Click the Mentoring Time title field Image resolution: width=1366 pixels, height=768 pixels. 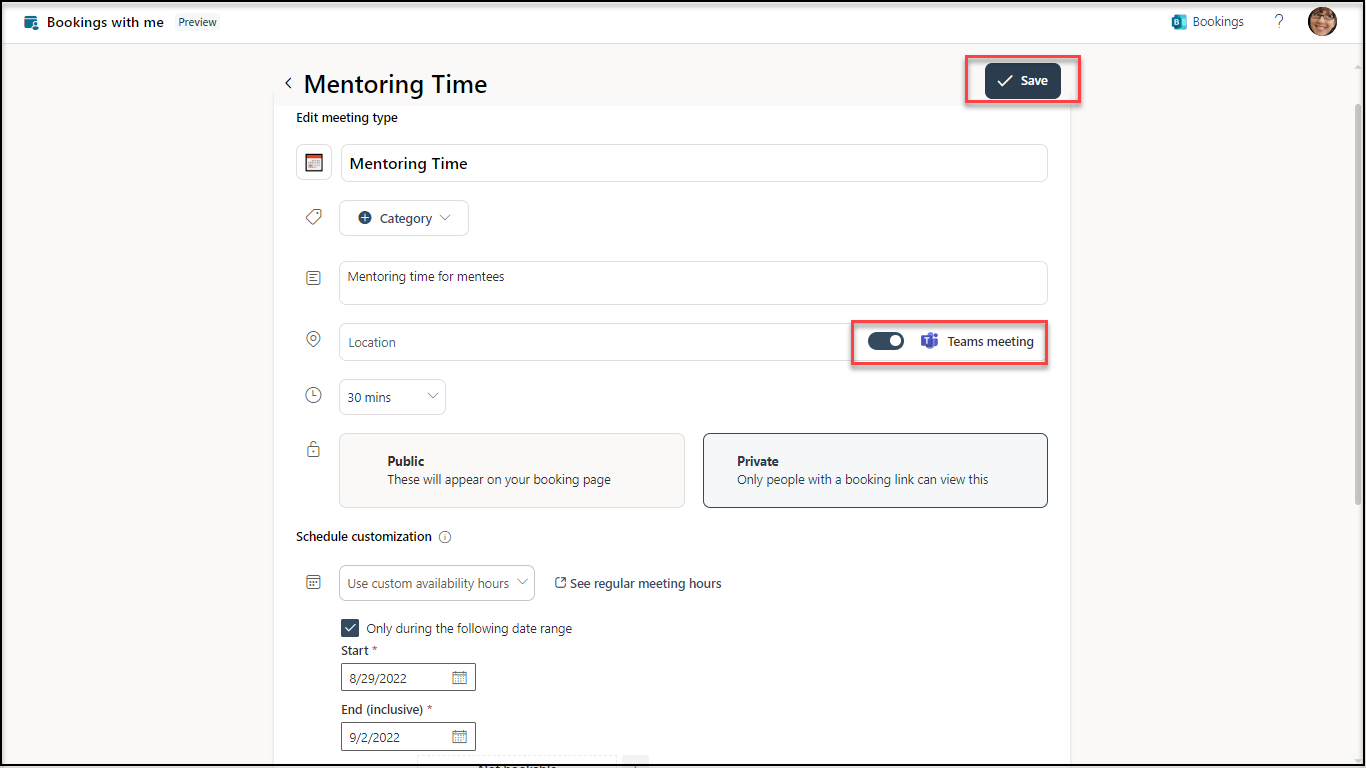click(x=693, y=163)
